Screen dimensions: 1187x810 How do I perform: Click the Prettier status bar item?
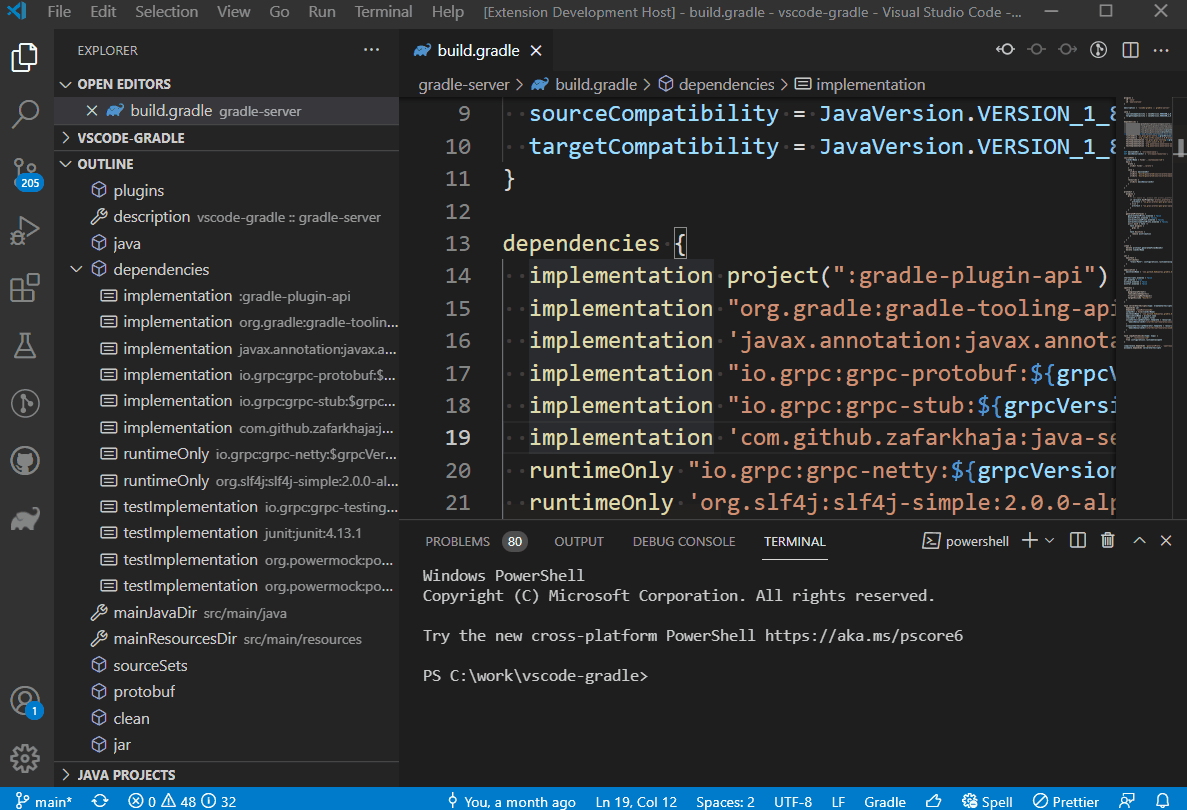click(x=1066, y=802)
